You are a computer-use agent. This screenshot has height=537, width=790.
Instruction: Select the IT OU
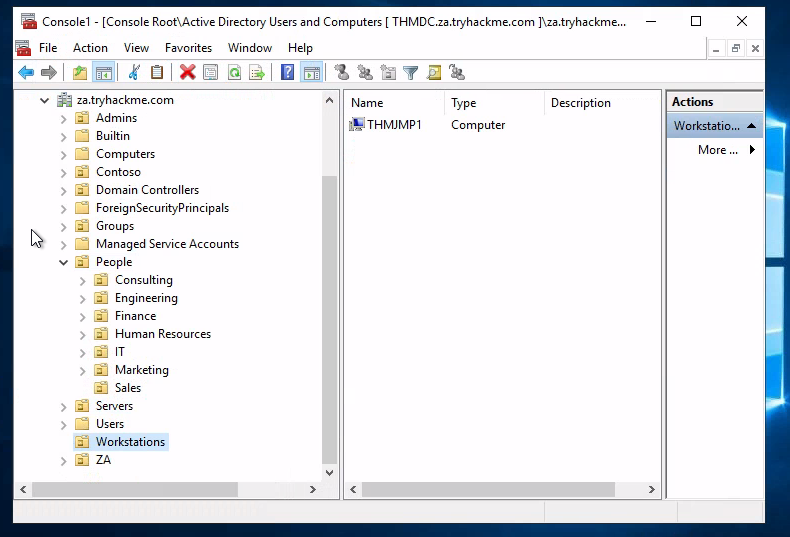[x=119, y=352]
